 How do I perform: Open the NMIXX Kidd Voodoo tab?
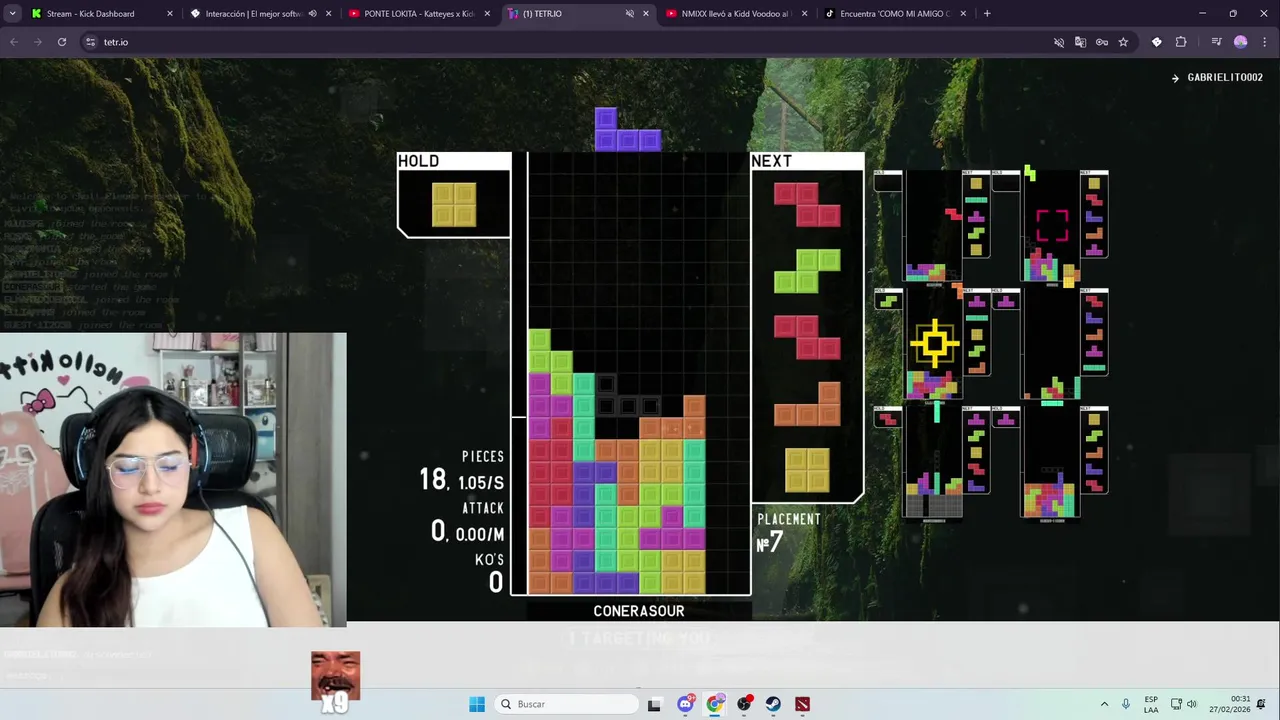click(x=735, y=14)
